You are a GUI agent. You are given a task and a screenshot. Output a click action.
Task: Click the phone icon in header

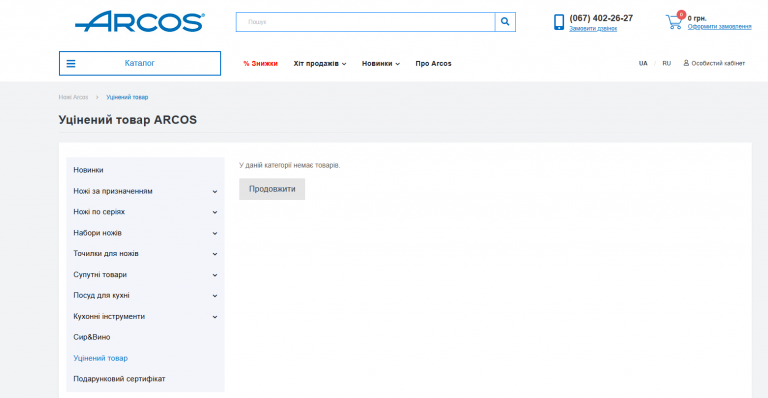coord(559,22)
